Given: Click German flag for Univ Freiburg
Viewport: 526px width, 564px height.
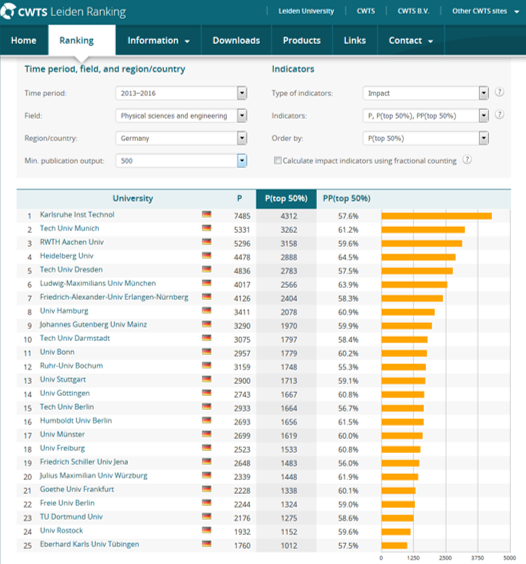Looking at the screenshot, I should point(207,448).
